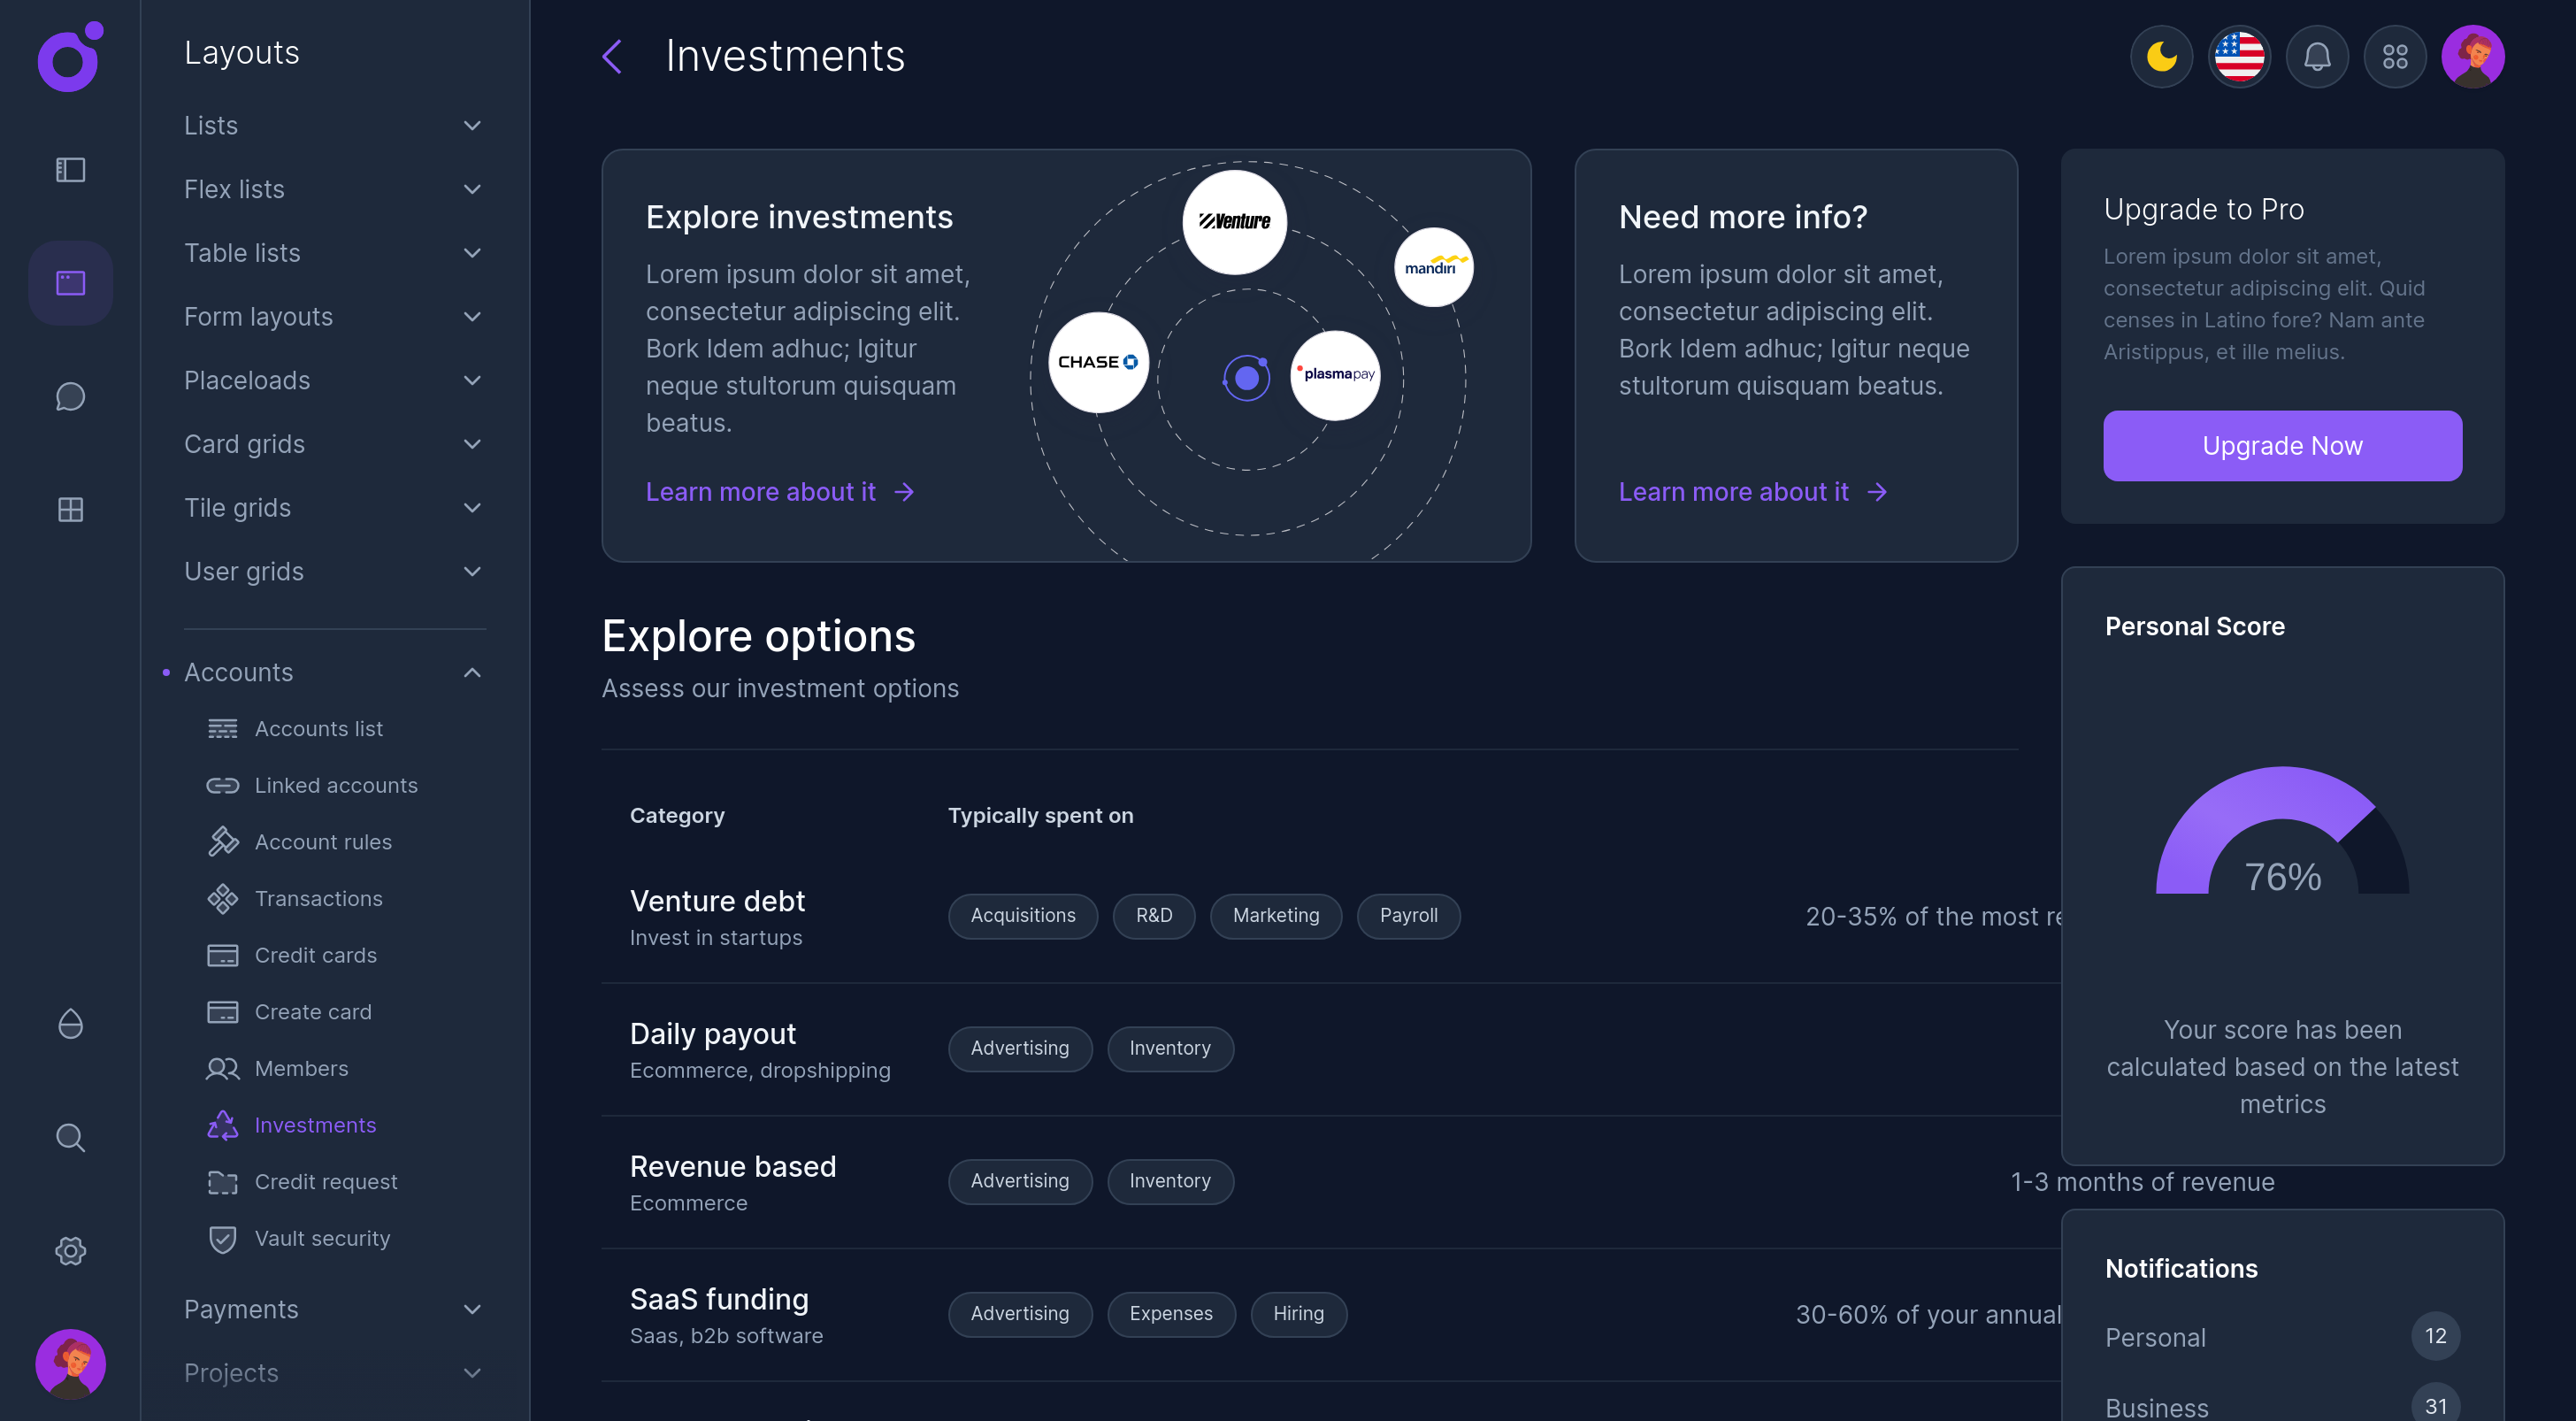Click the Upgrade Now button

(2283, 446)
